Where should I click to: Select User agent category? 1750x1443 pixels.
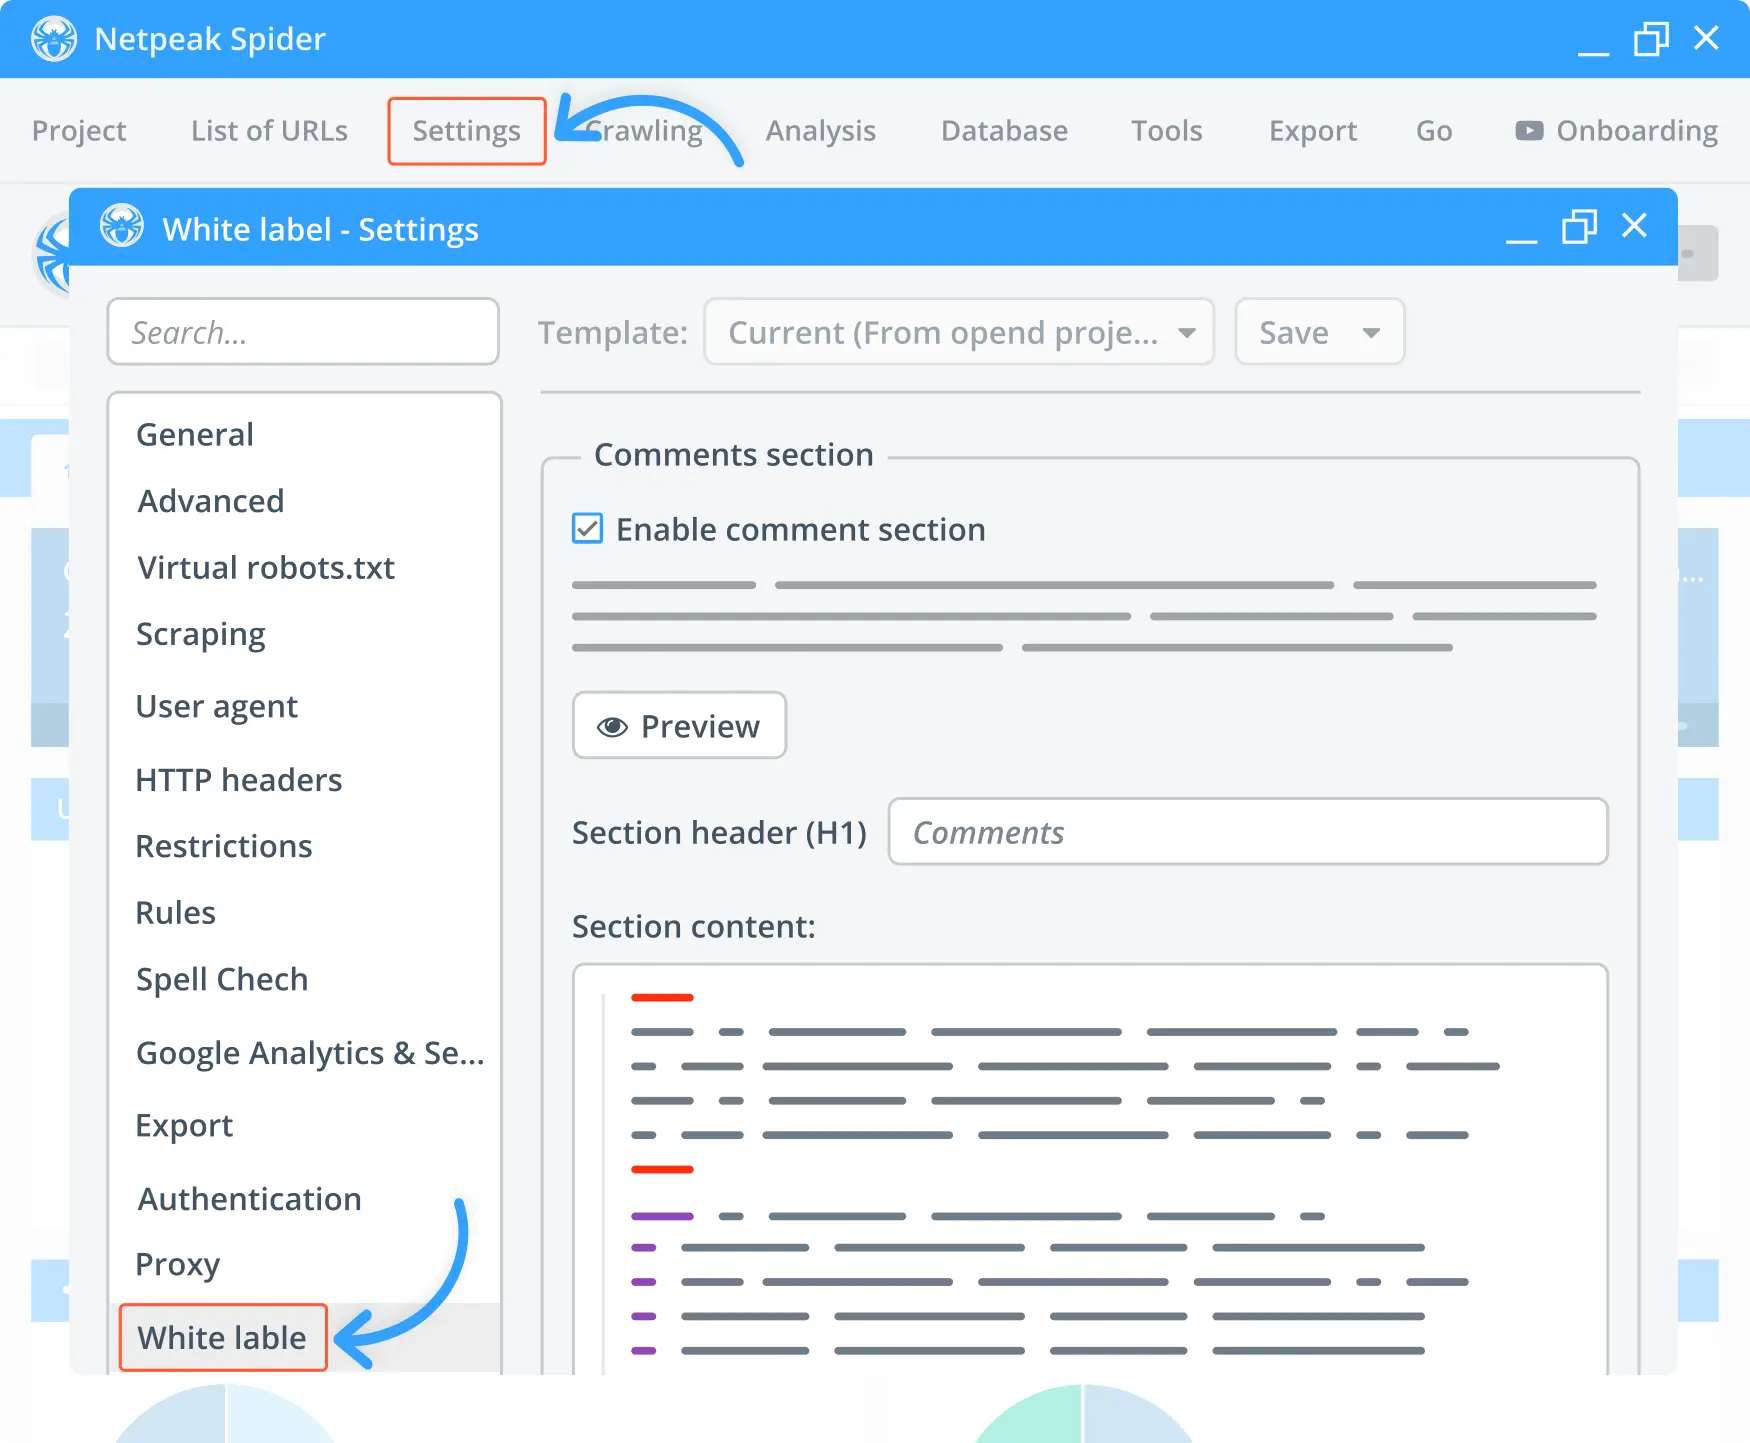point(216,707)
